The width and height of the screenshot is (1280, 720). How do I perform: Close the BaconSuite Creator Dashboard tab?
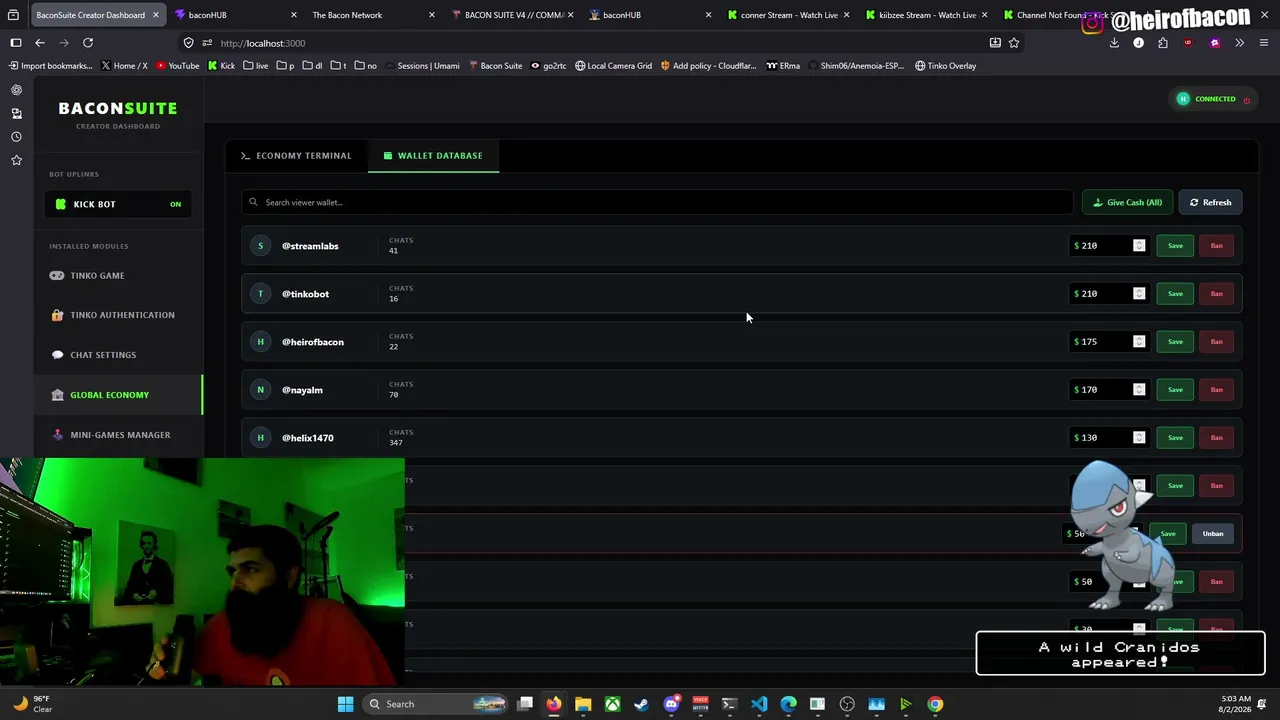point(155,15)
